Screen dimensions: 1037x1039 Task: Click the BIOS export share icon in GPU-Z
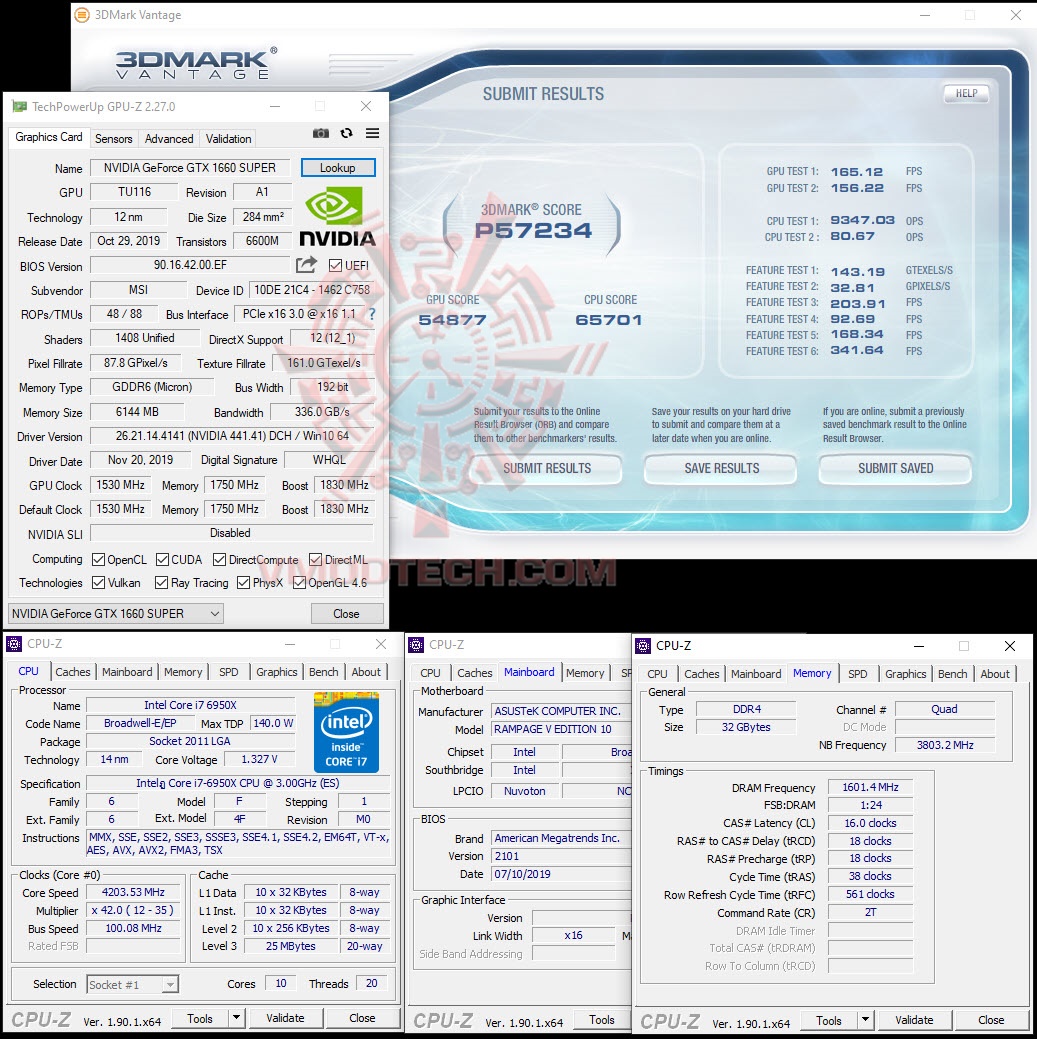coord(306,265)
